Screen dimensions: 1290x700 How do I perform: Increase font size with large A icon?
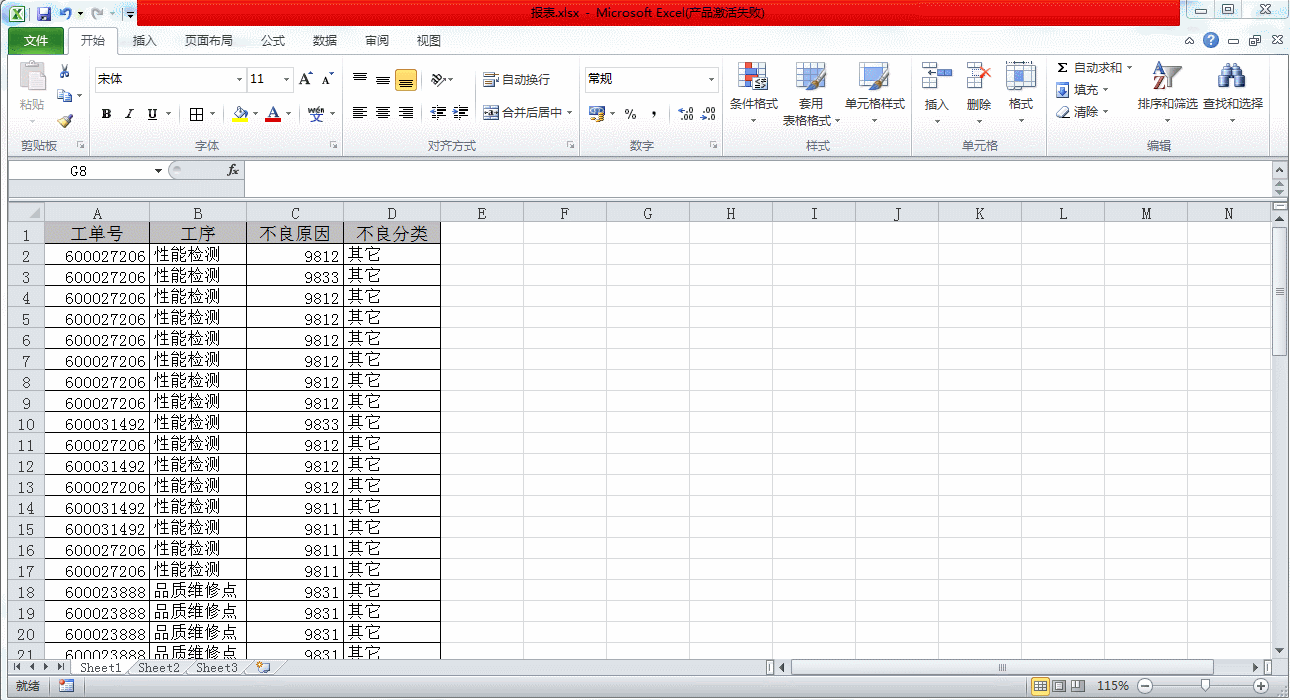coord(306,79)
